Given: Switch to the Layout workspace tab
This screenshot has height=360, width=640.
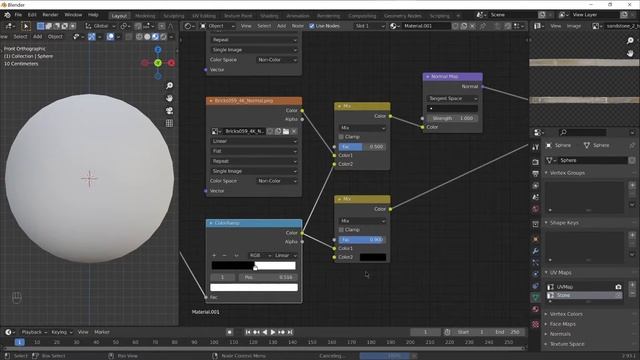Looking at the screenshot, I should pos(119,16).
